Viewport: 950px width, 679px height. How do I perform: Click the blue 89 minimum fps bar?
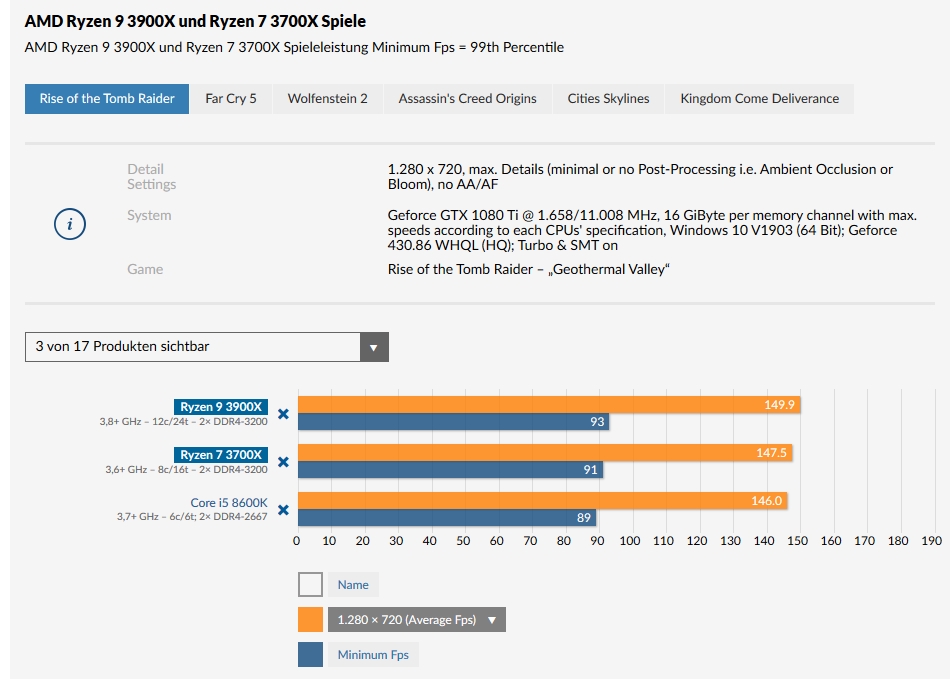447,517
